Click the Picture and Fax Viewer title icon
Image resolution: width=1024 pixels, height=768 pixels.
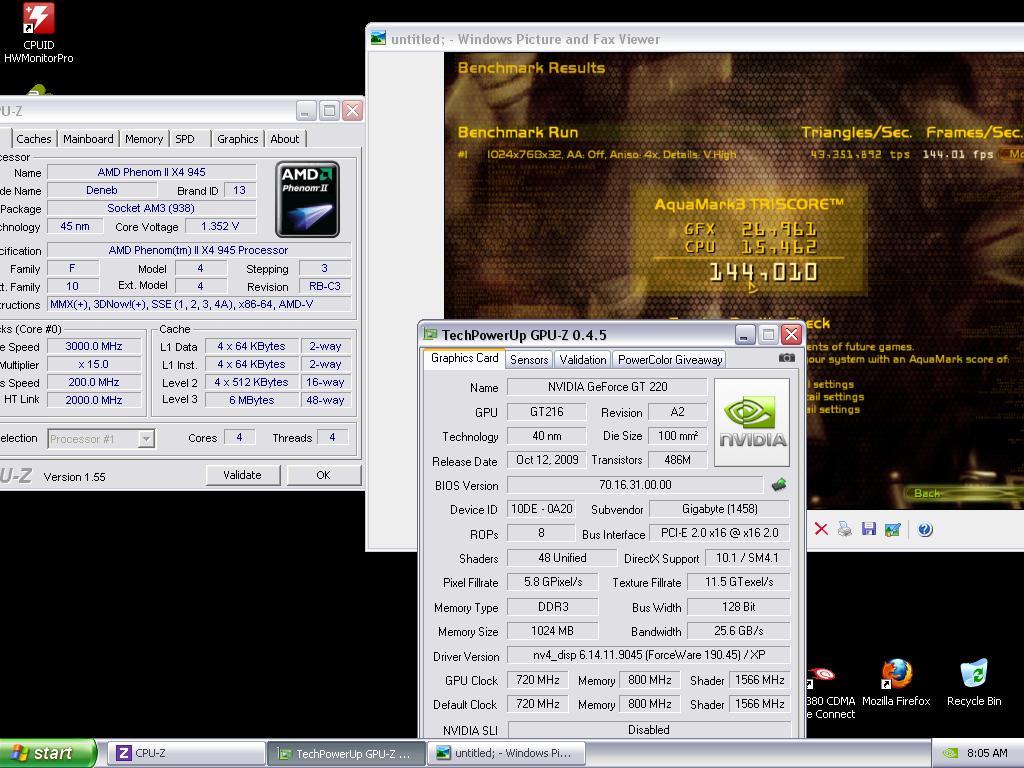tap(378, 39)
